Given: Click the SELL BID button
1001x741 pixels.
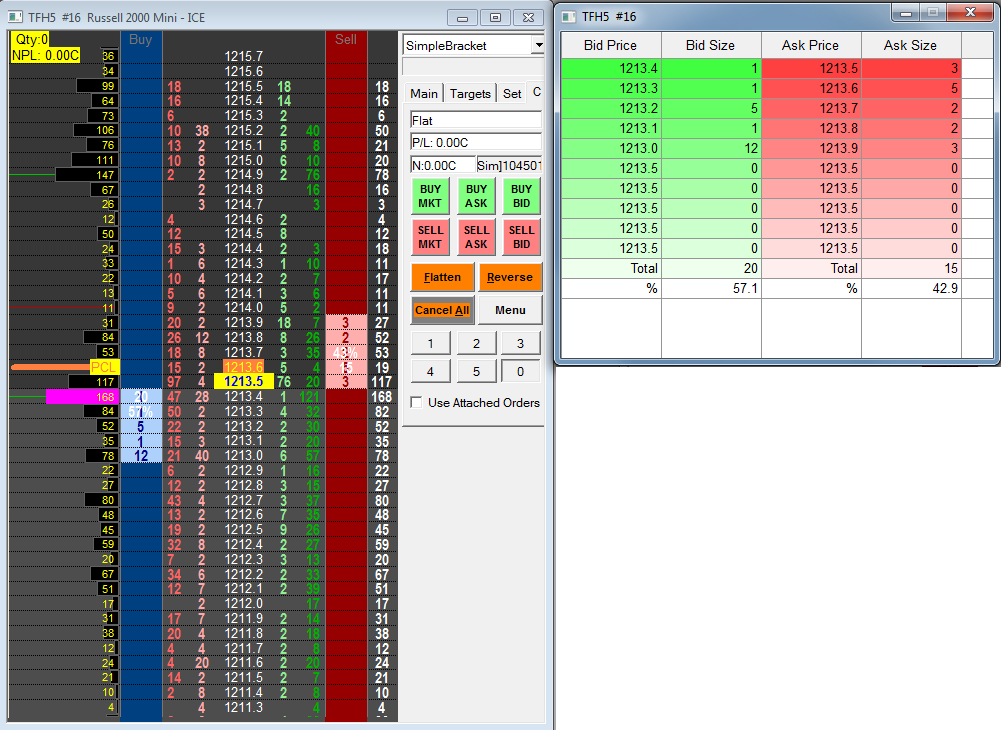Looking at the screenshot, I should [x=522, y=237].
